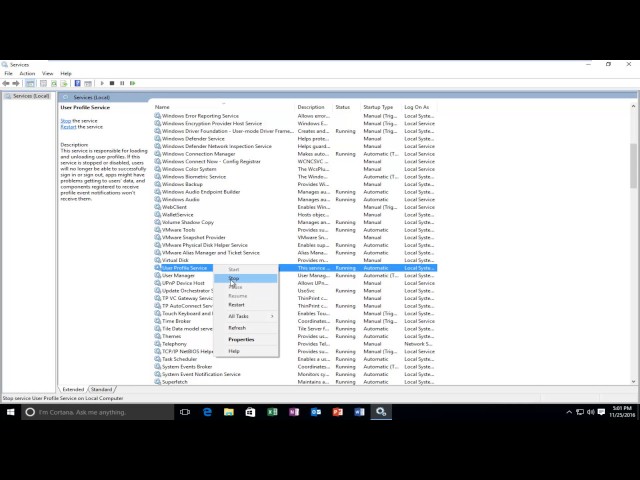Select the User Manager service row
Viewport: 640px width, 480px height.
[x=296, y=276]
